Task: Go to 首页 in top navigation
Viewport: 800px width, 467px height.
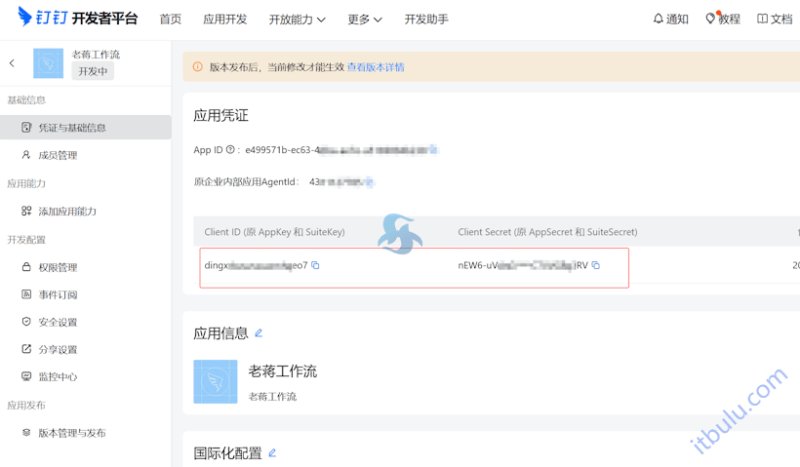Action: [x=170, y=19]
